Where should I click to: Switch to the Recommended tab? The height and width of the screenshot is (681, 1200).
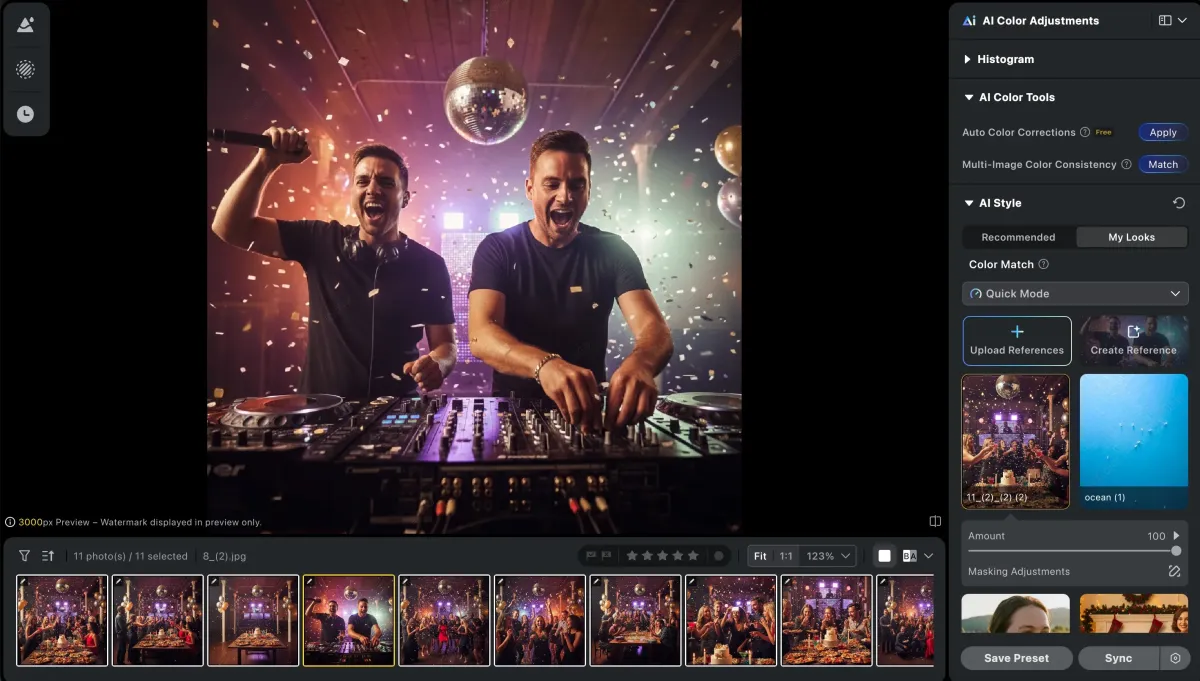click(x=1018, y=237)
